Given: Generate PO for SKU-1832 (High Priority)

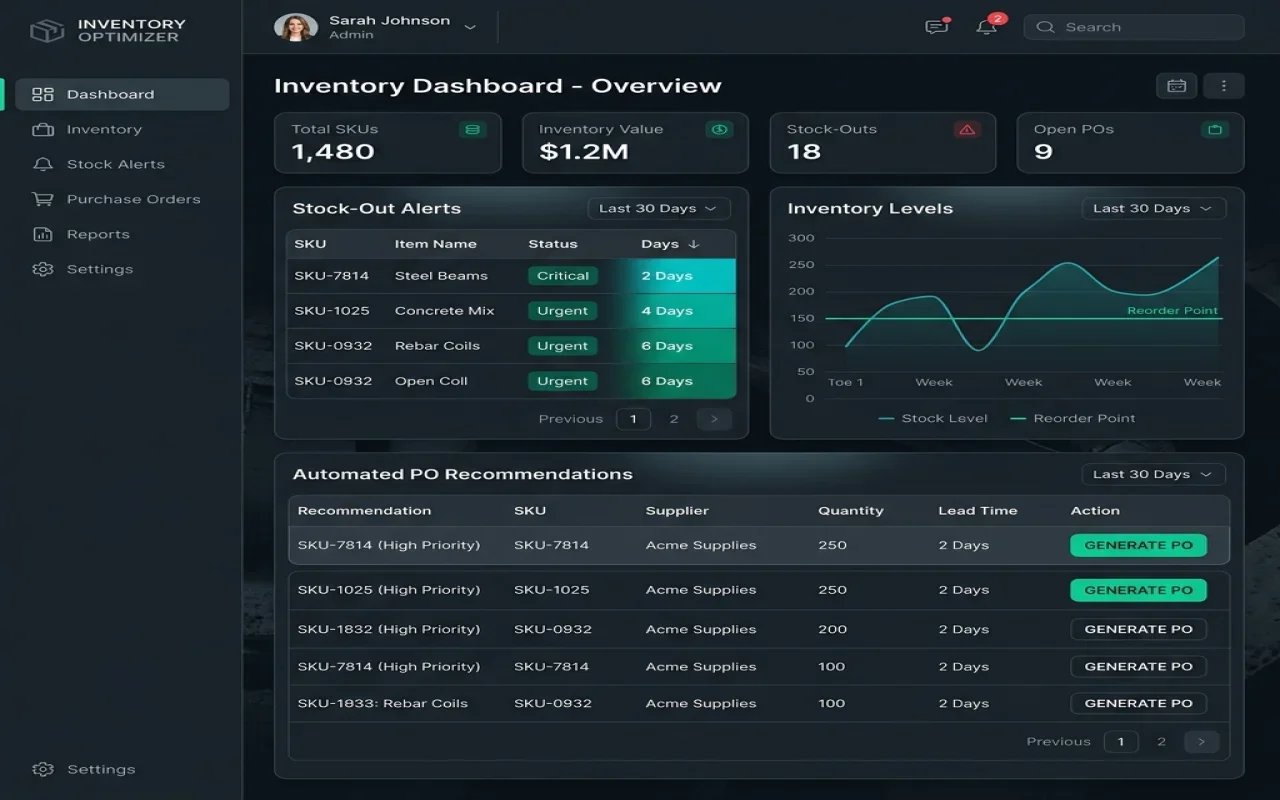Looking at the screenshot, I should [x=1138, y=630].
